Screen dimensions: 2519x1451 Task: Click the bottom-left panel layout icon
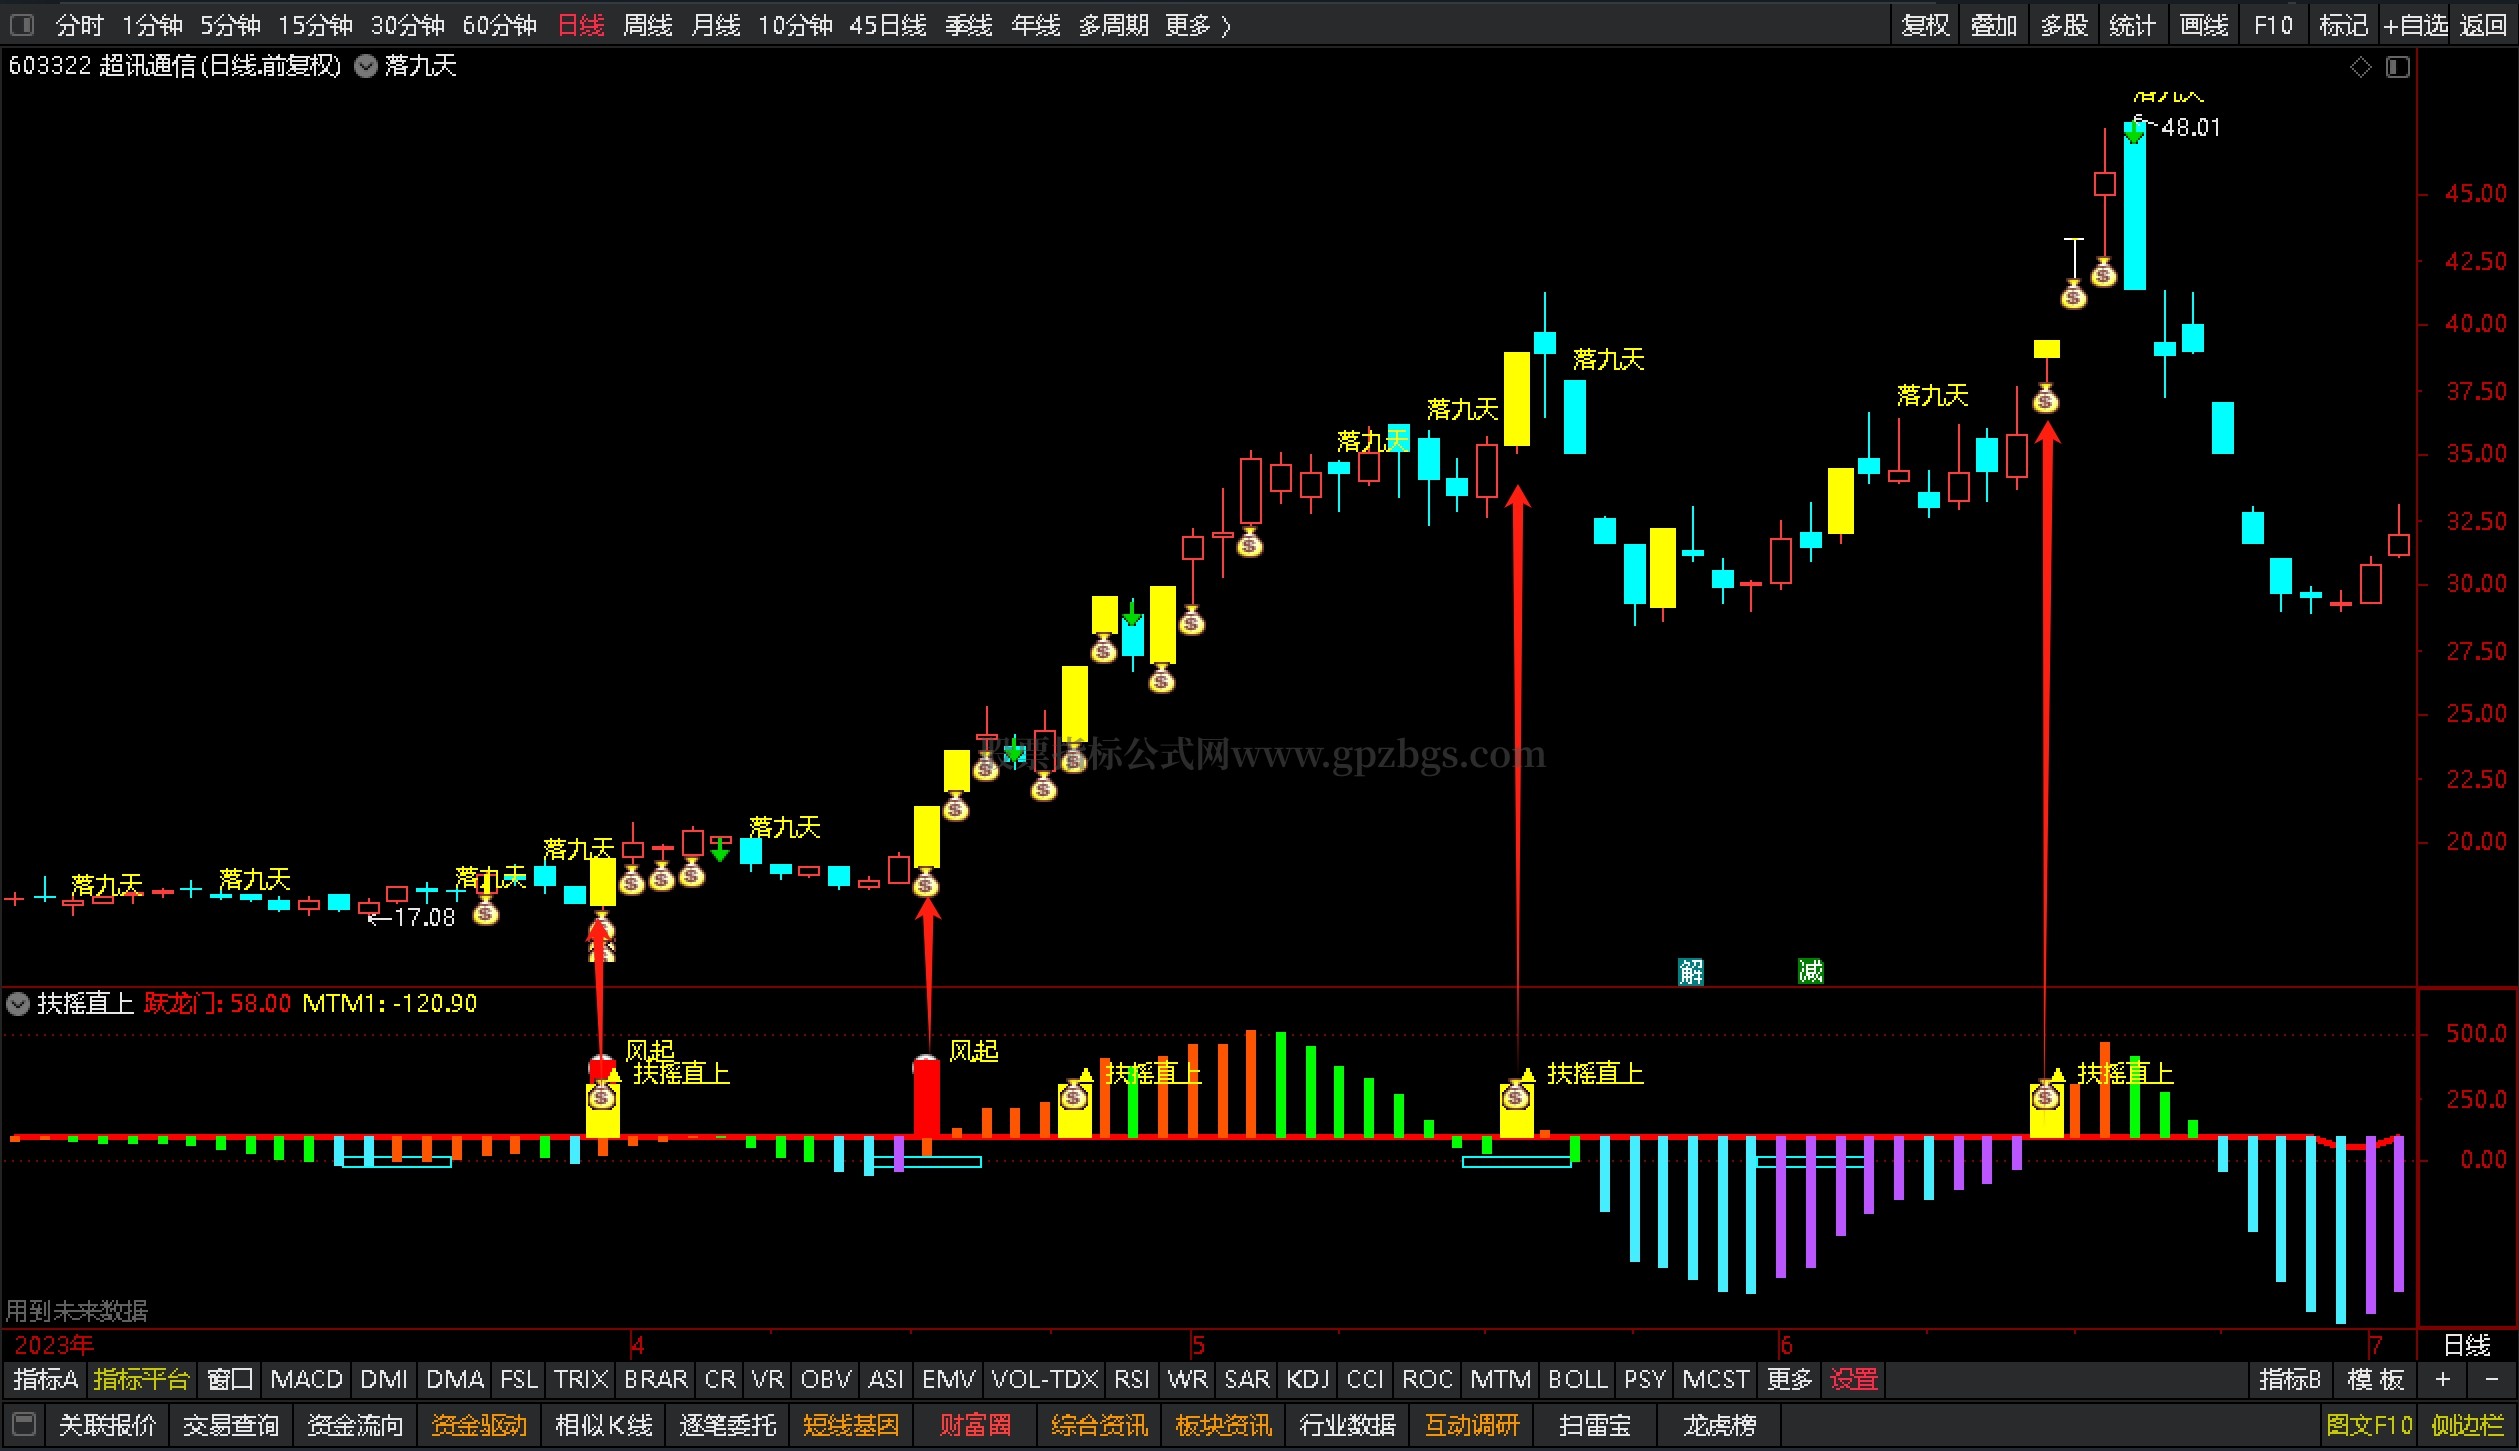(x=25, y=1424)
